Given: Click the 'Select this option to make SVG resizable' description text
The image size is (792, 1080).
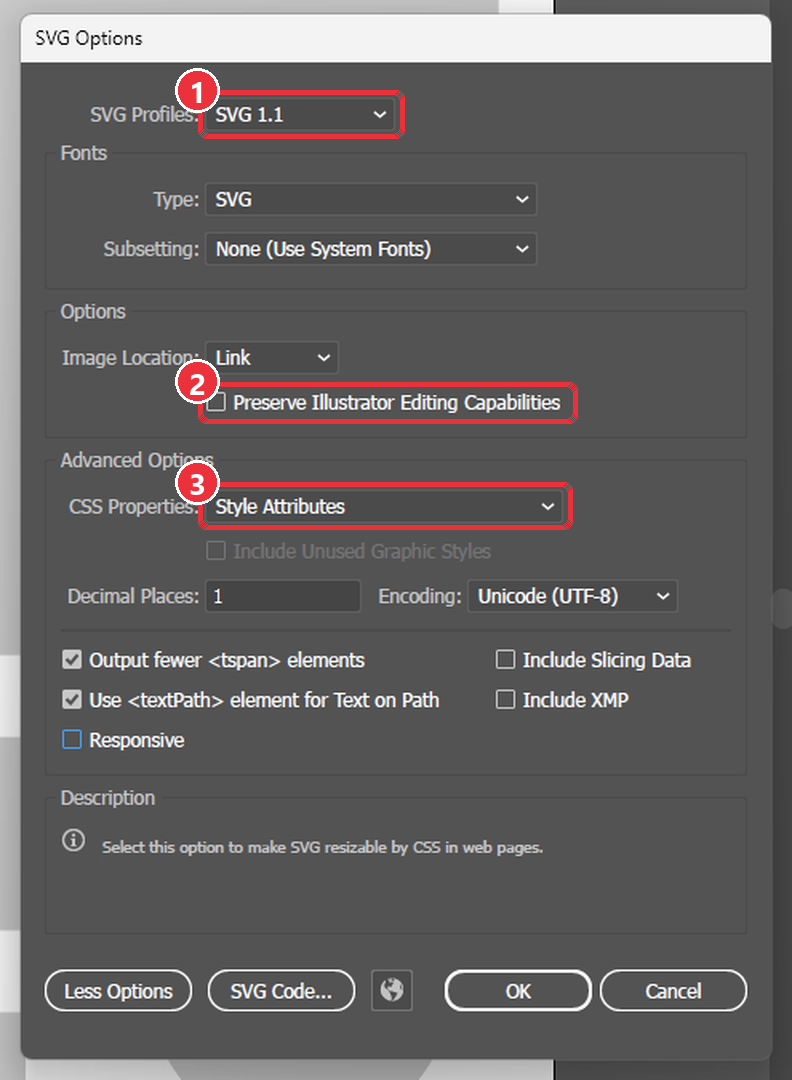Looking at the screenshot, I should (322, 847).
